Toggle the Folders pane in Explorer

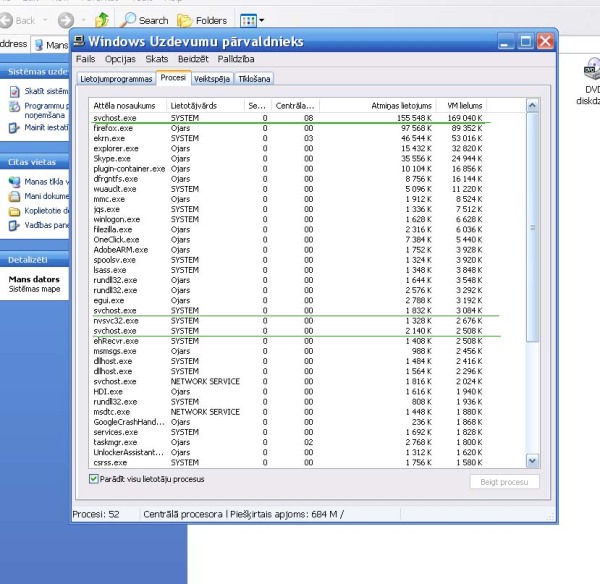202,20
